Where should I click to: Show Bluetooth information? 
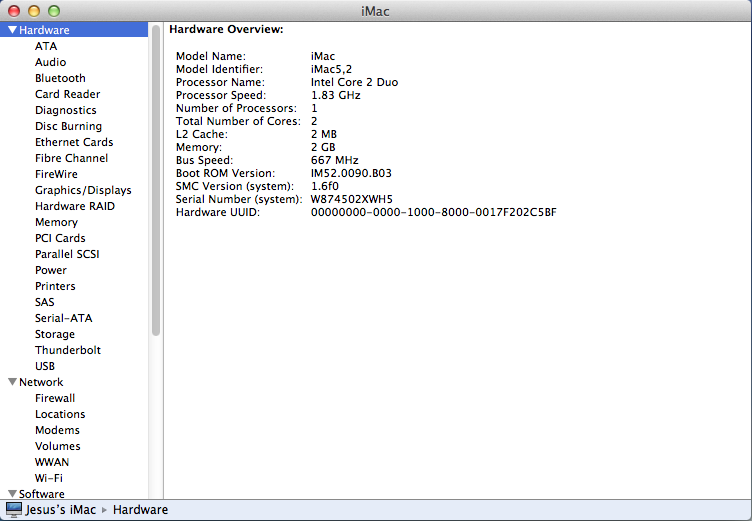[x=60, y=78]
